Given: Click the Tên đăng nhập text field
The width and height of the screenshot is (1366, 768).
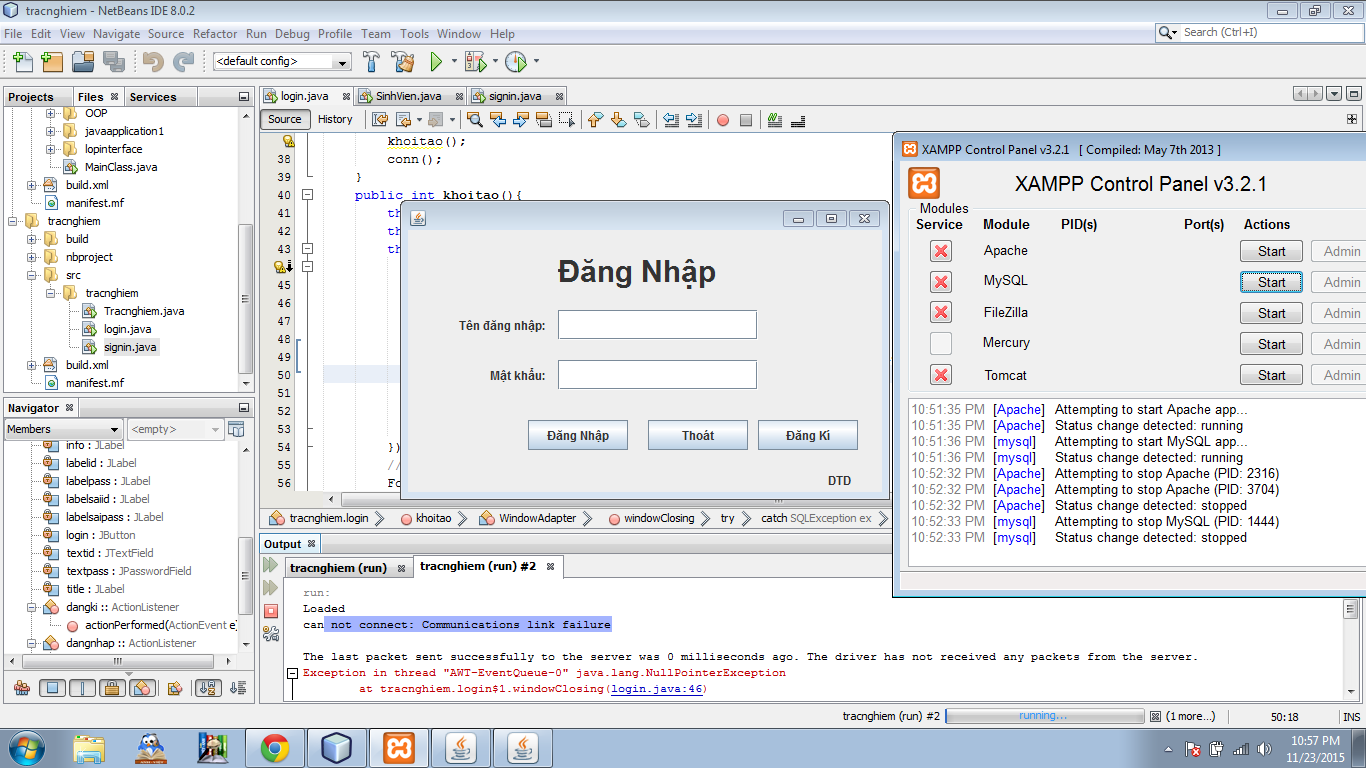Looking at the screenshot, I should point(657,325).
